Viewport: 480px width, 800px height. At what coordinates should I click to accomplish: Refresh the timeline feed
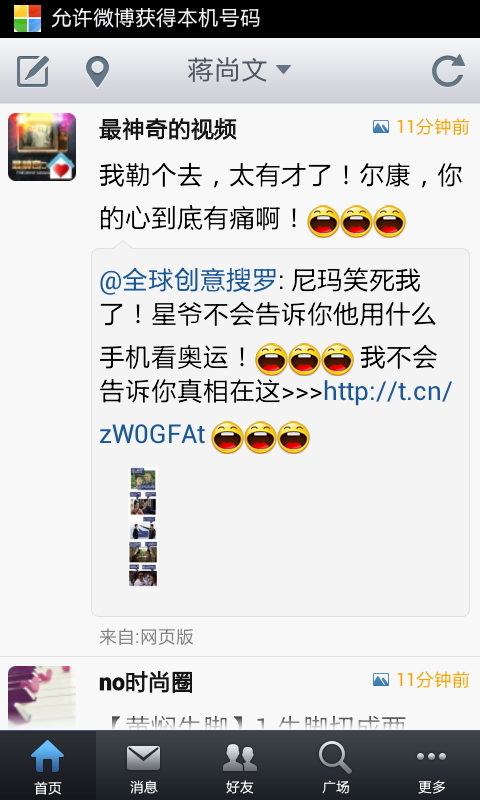coord(448,70)
